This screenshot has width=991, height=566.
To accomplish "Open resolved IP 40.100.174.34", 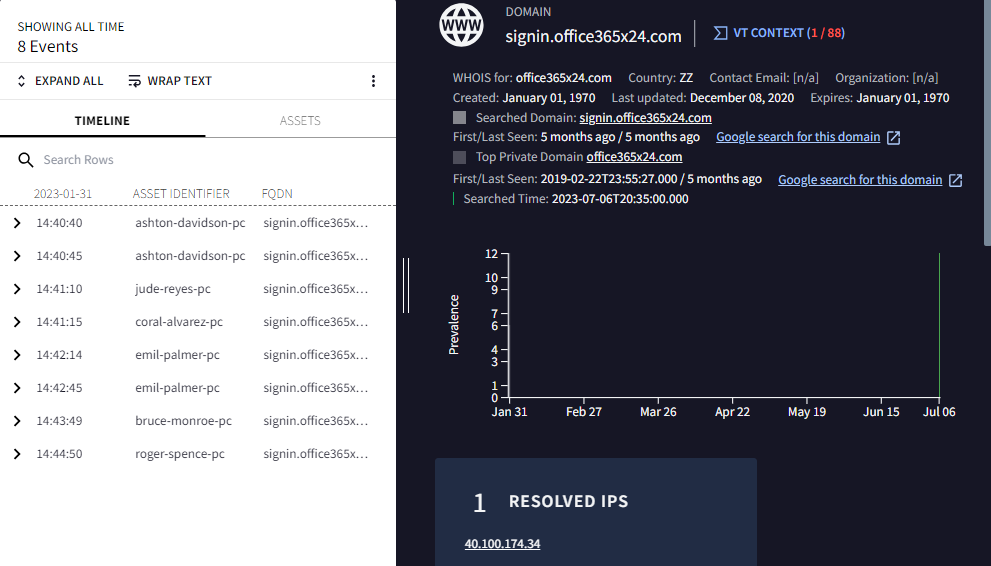I will (502, 544).
